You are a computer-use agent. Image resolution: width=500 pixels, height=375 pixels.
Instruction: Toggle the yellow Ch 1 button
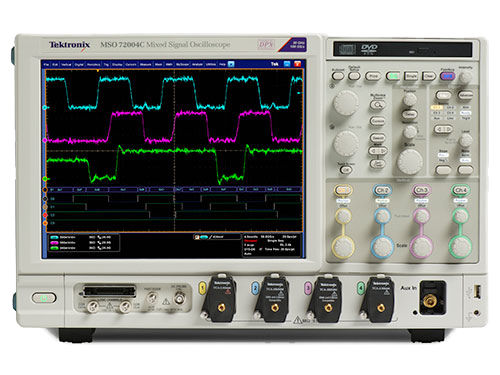[x=343, y=190]
